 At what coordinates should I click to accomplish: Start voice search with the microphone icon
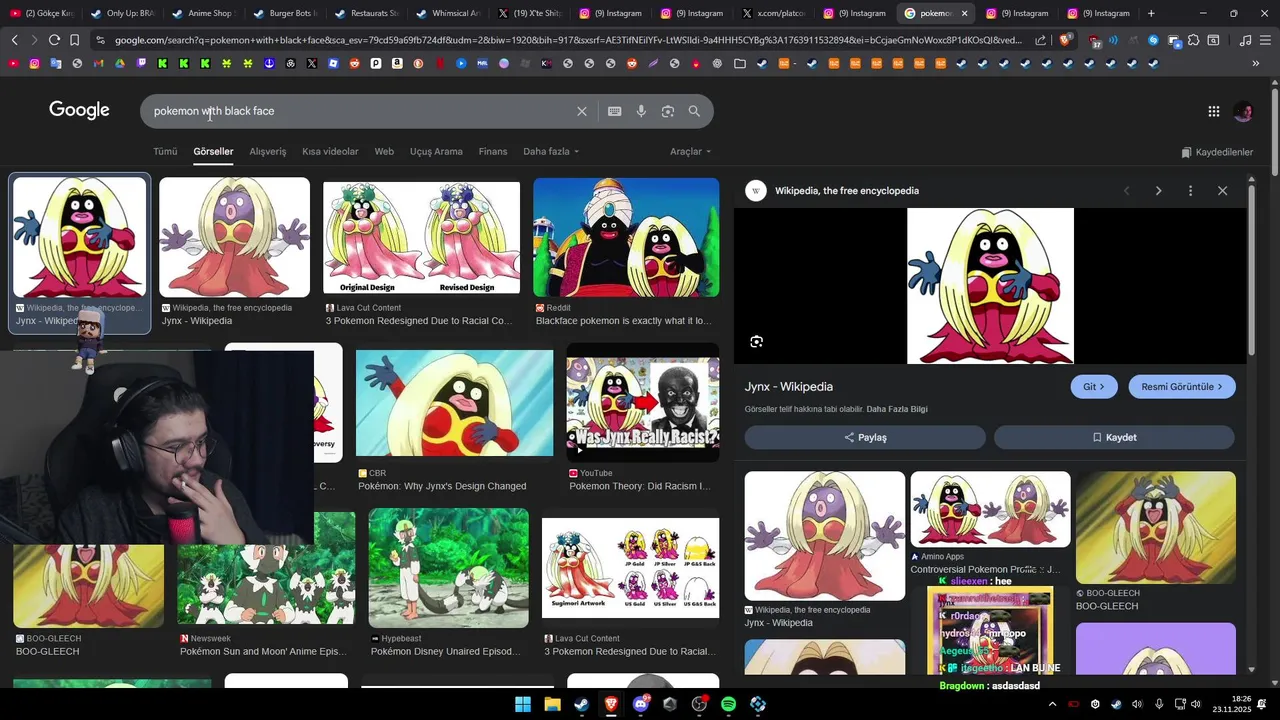(x=641, y=111)
